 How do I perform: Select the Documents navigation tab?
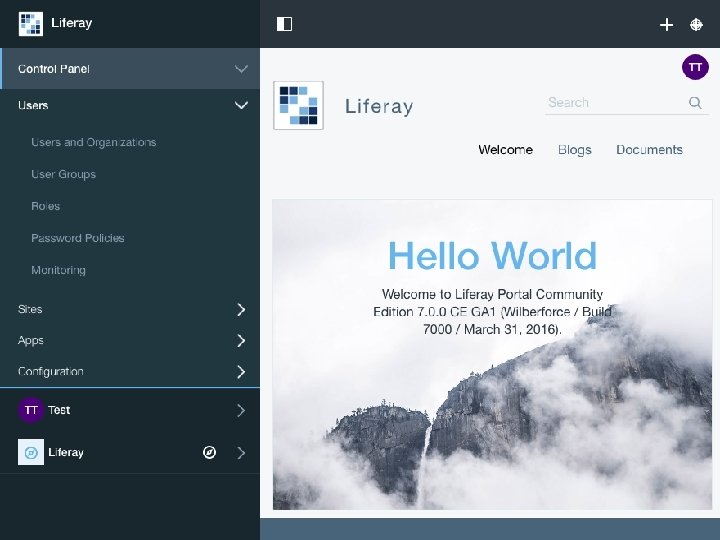coord(649,150)
